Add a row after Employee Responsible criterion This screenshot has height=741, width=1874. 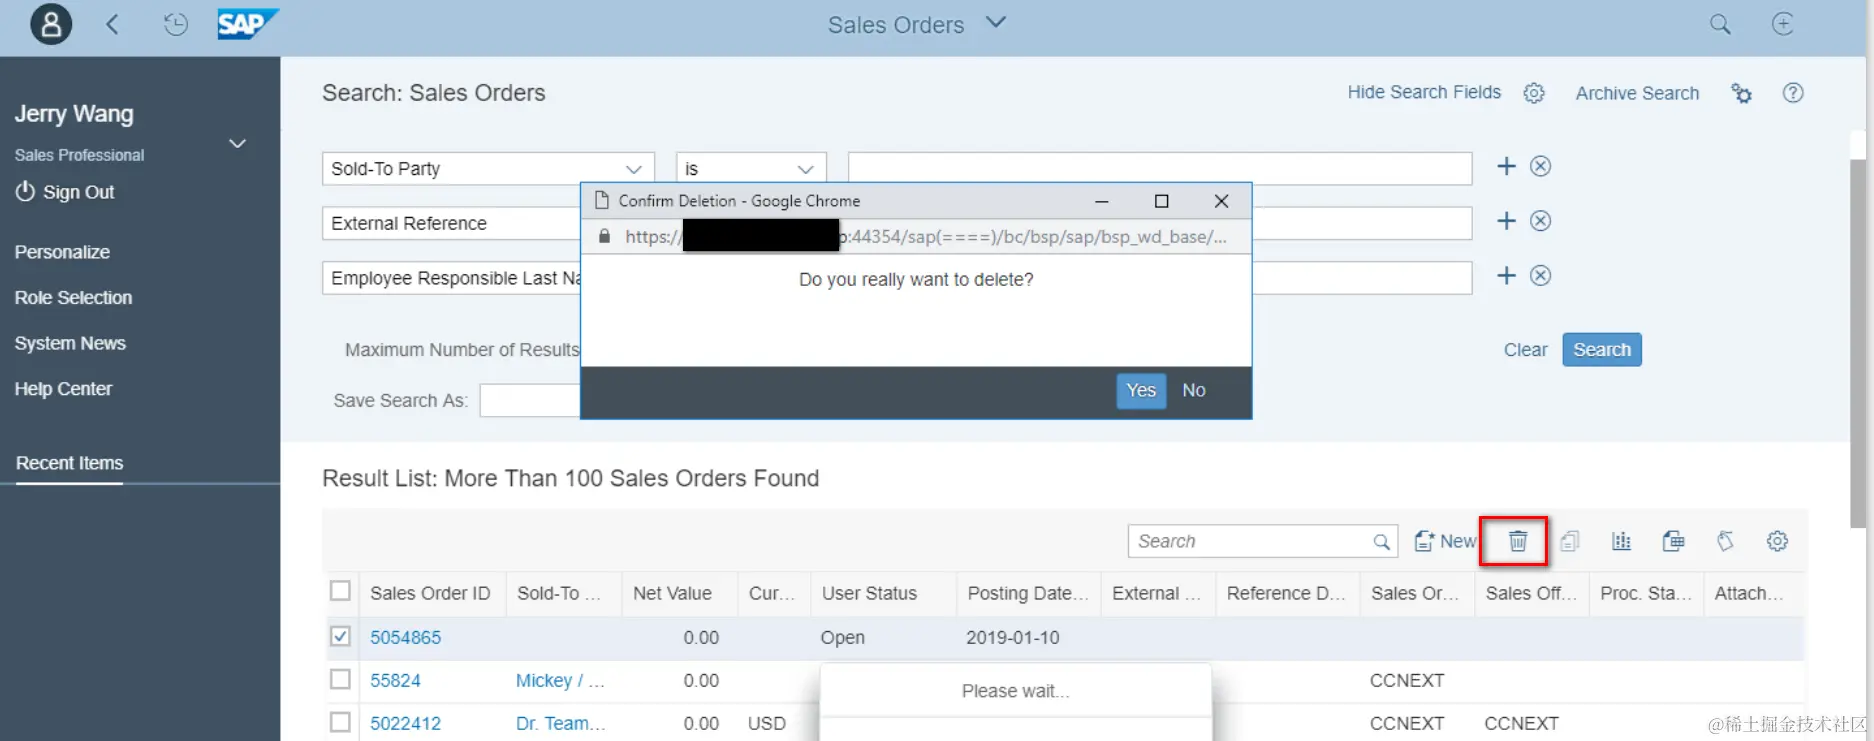pos(1506,276)
